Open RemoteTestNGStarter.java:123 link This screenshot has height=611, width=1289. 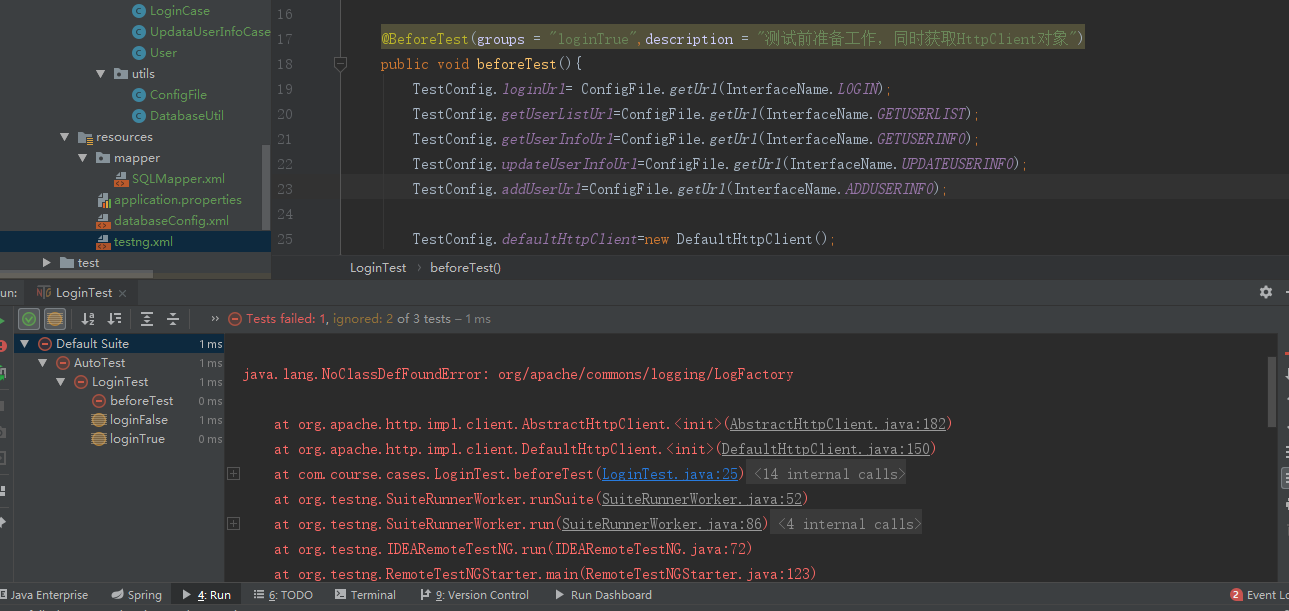pyautogui.click(x=696, y=574)
